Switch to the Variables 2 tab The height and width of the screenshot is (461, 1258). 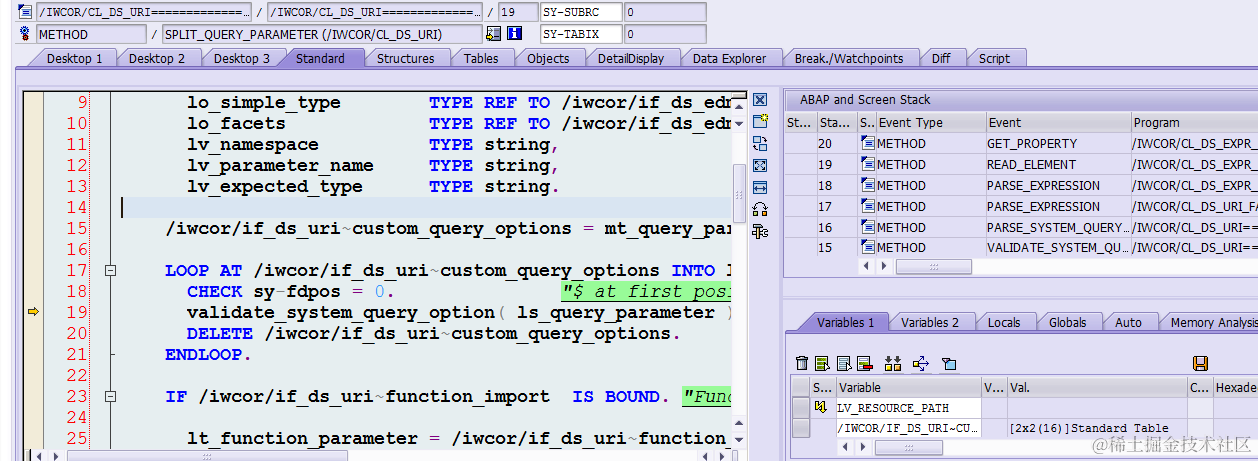930,322
